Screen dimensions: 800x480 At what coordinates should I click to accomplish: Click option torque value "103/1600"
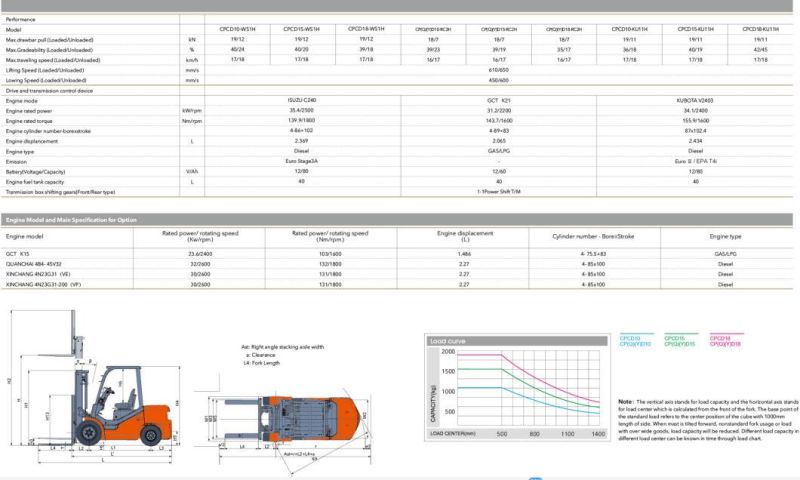(x=330, y=254)
